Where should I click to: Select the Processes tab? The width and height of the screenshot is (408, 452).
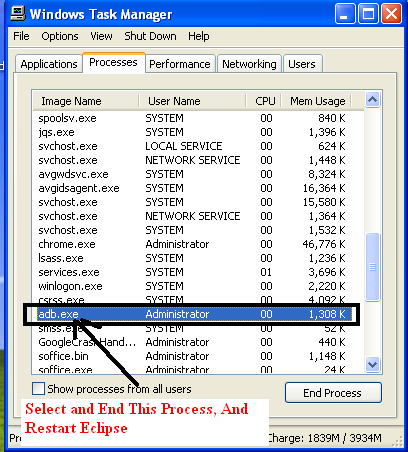coord(113,62)
